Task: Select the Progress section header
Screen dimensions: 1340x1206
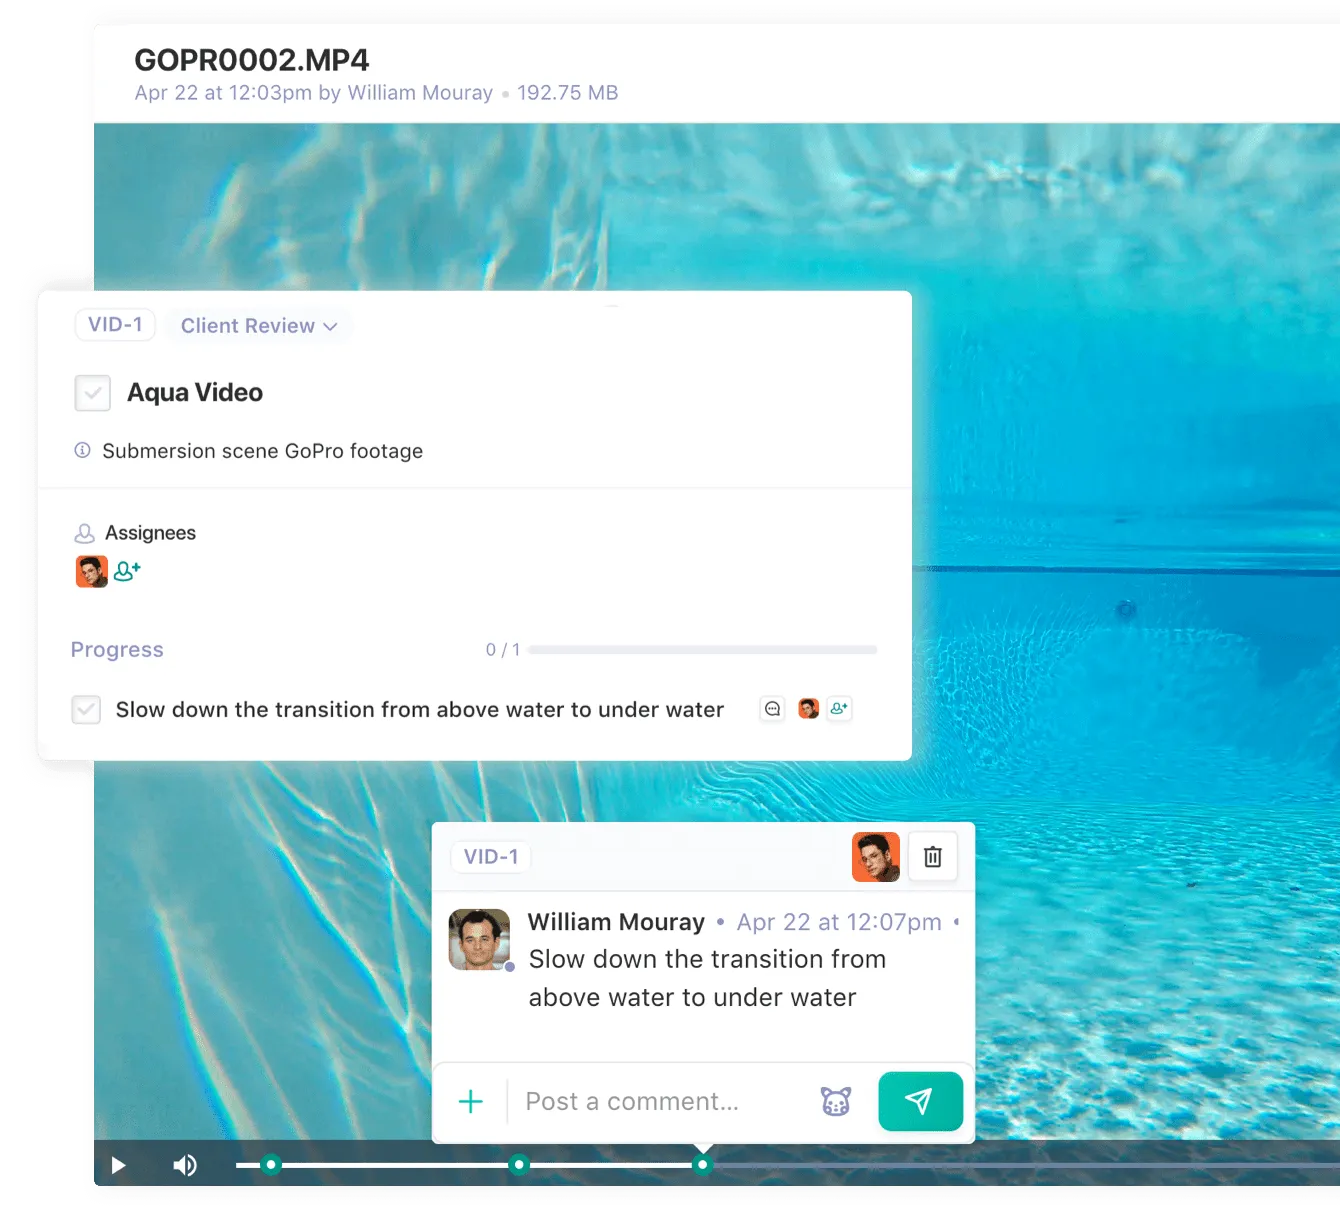Action: [x=117, y=649]
